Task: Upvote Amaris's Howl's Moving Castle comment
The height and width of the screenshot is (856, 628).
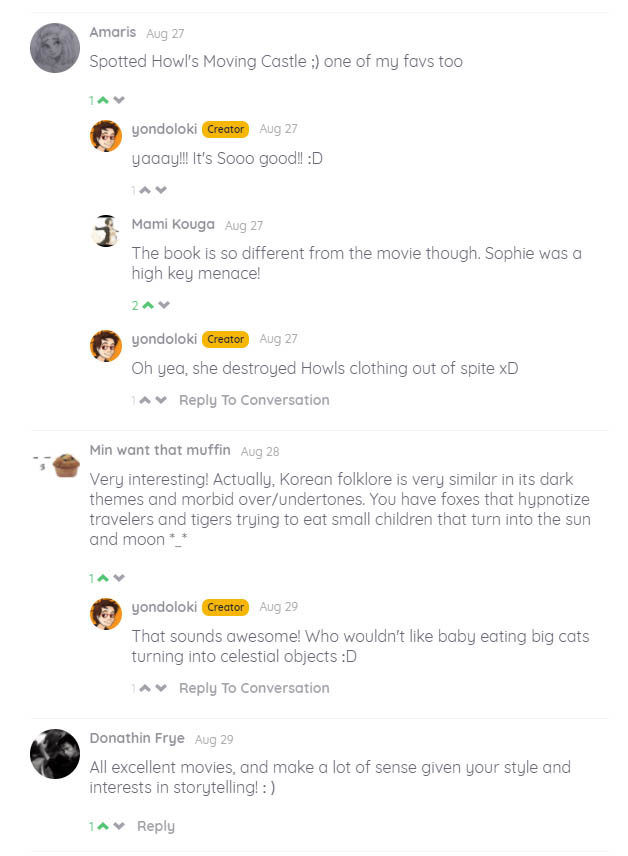Action: (103, 100)
